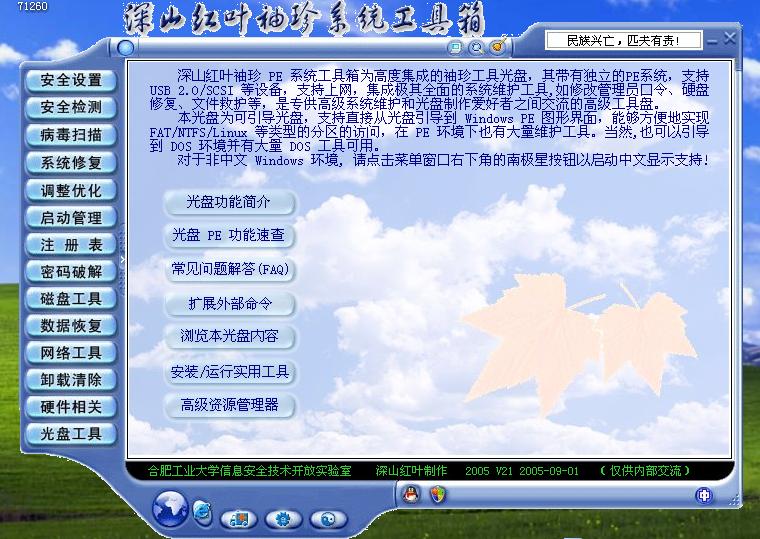Click the monitor icon in top toolbar
Screen dimensions: 760x539
[455, 48]
